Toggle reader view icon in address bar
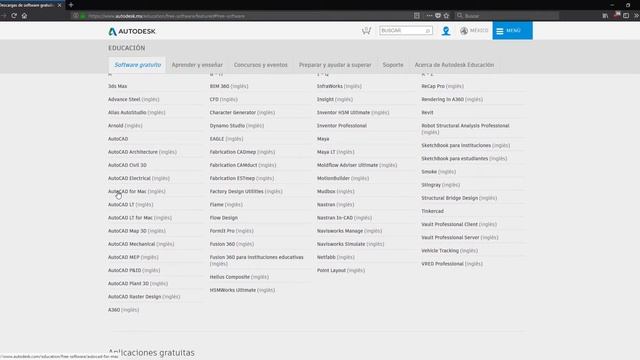The width and height of the screenshot is (640, 360). (417, 16)
